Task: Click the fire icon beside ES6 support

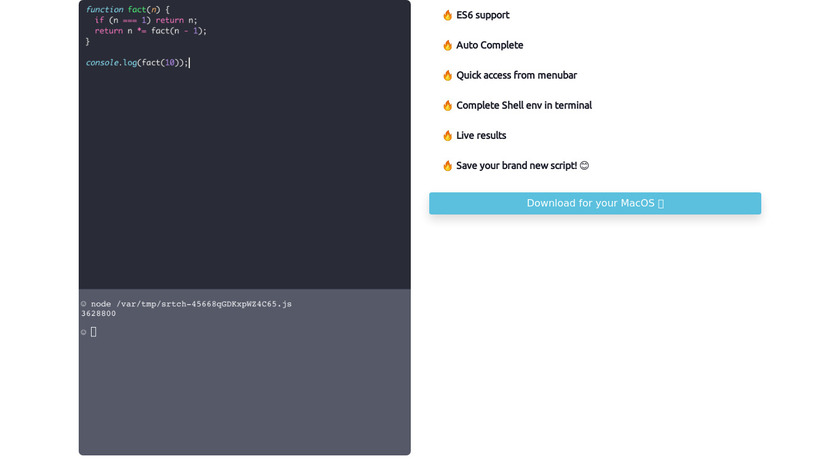Action: (447, 15)
